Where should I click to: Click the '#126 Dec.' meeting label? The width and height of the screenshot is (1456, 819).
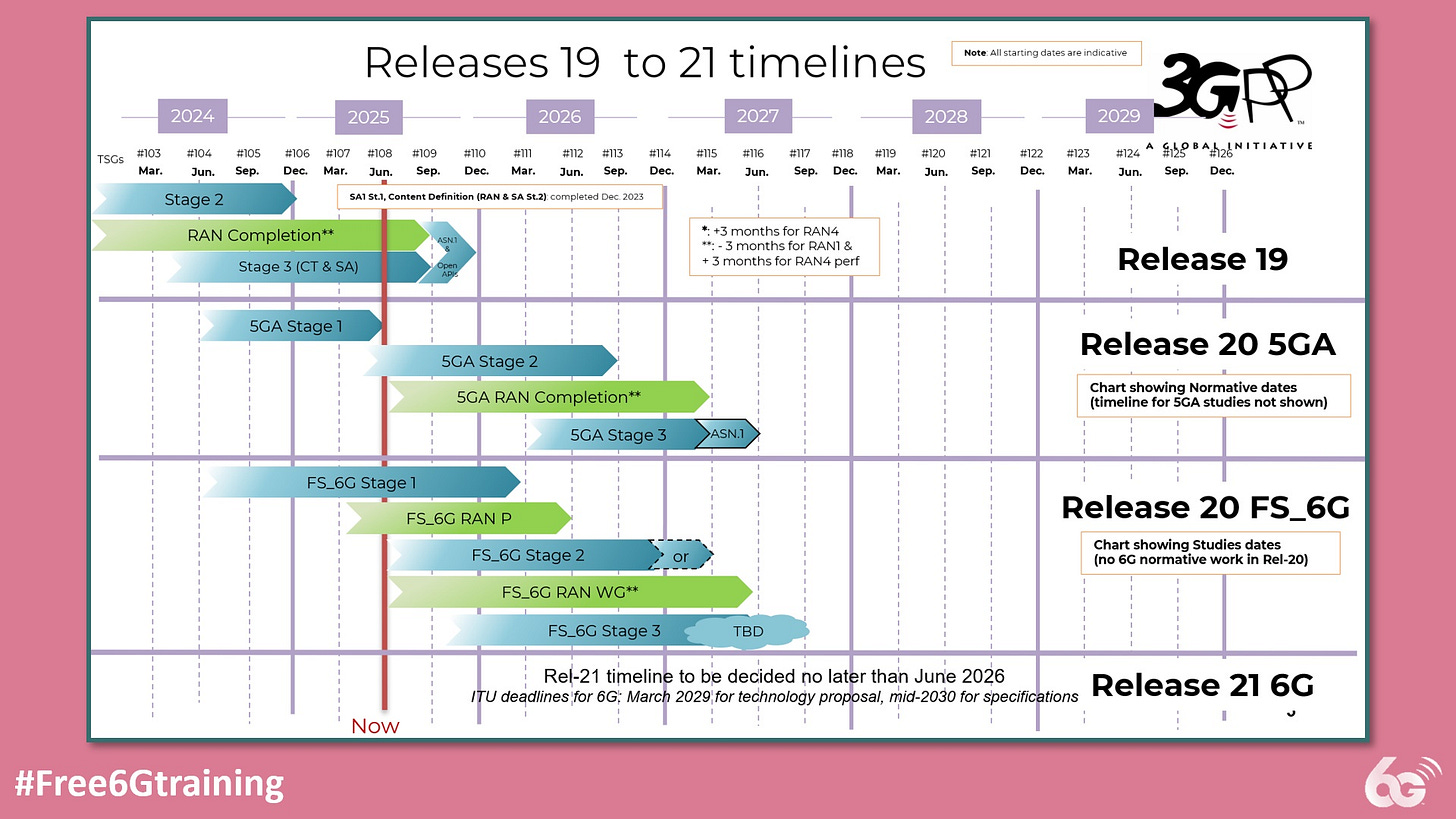click(x=1221, y=162)
